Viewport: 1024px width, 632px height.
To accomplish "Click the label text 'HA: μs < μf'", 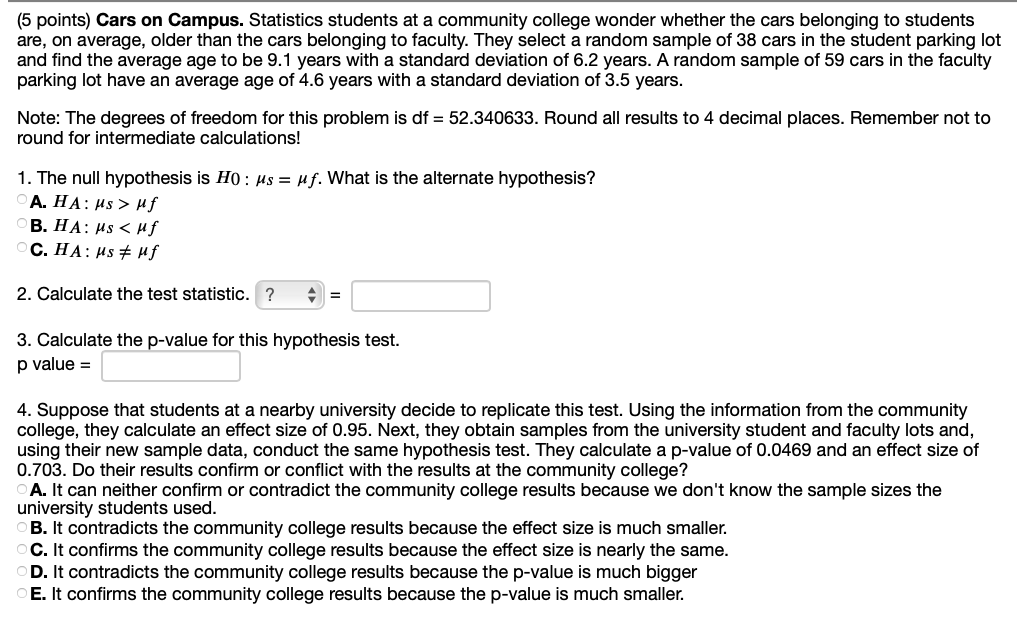I will 105,227.
